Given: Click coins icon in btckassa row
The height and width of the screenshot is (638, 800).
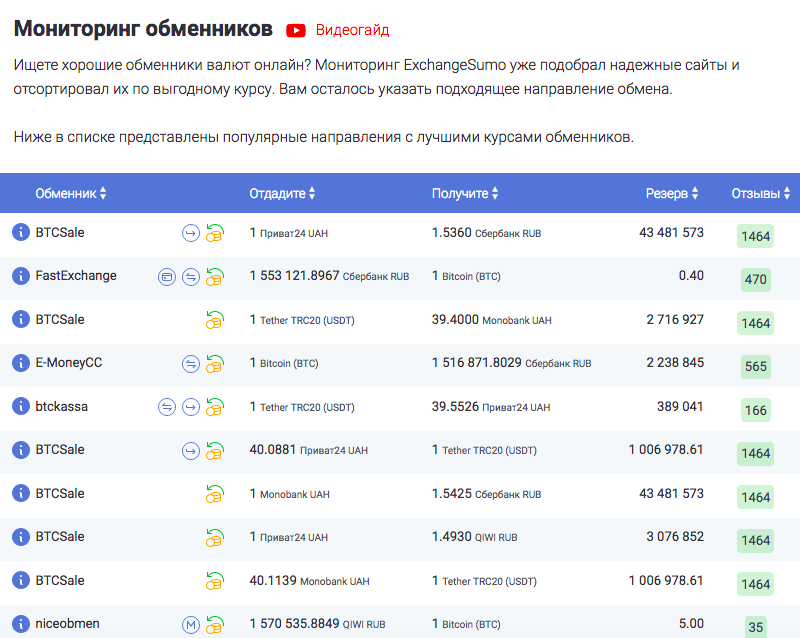Looking at the screenshot, I should click(215, 407).
